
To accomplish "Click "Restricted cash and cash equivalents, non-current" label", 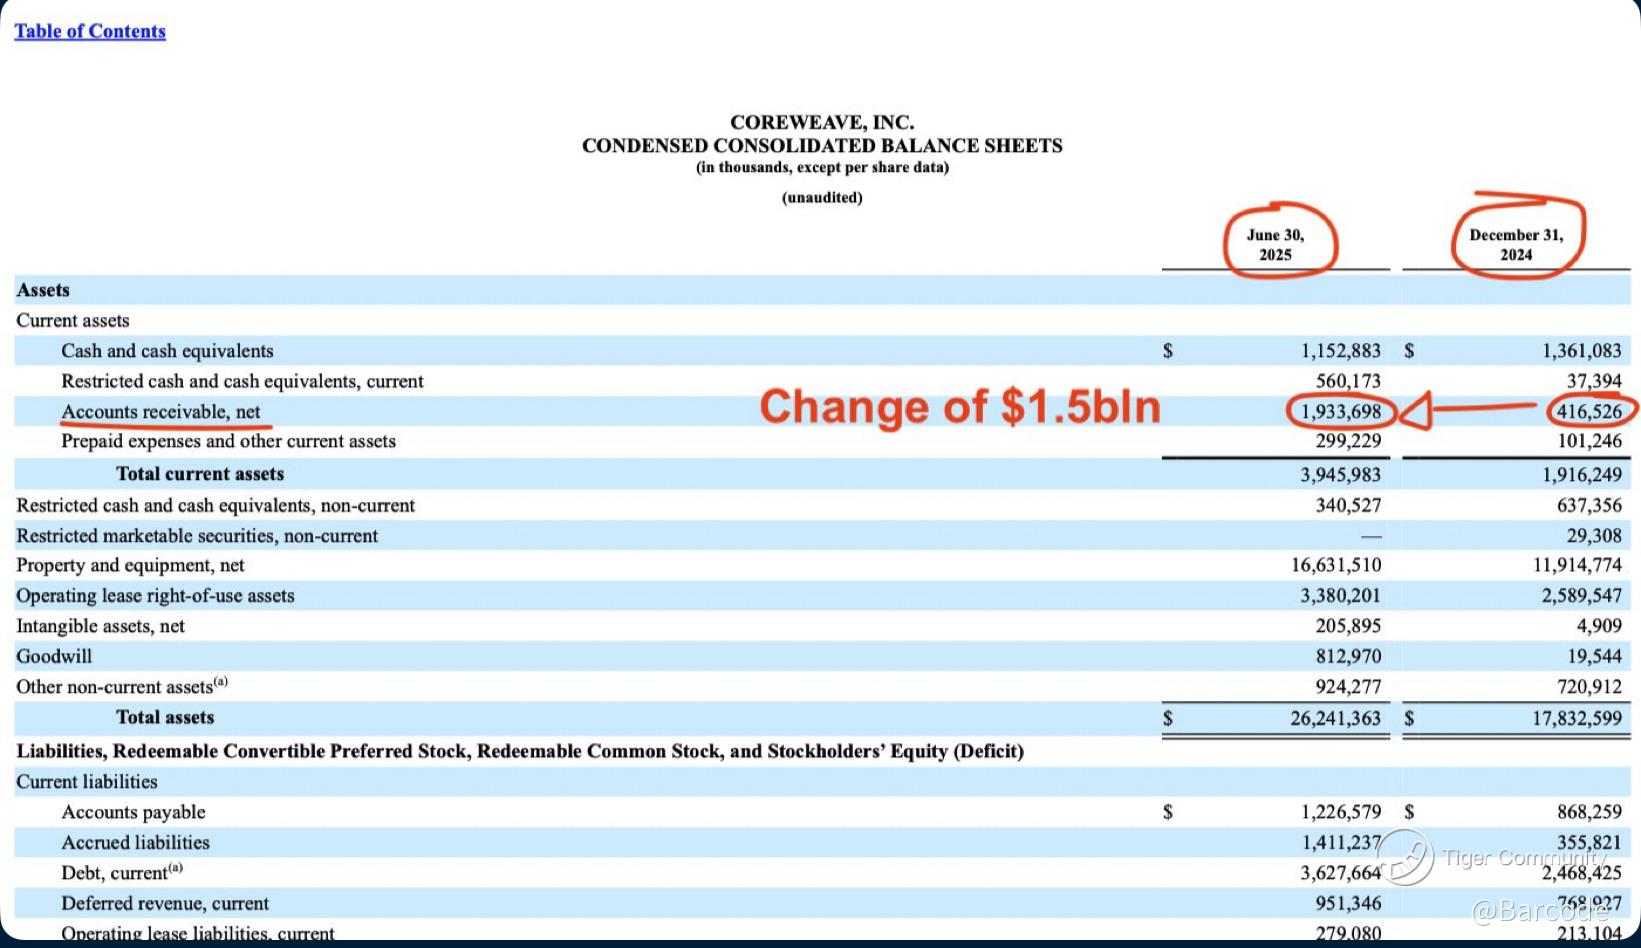I will (x=215, y=506).
